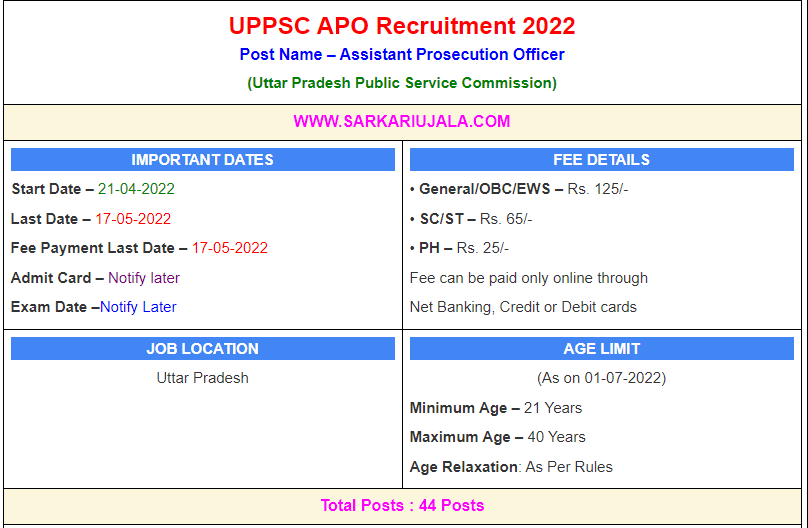Click the Uttar Pradesh job location text
Viewport: 808px width, 528px height.
click(202, 378)
